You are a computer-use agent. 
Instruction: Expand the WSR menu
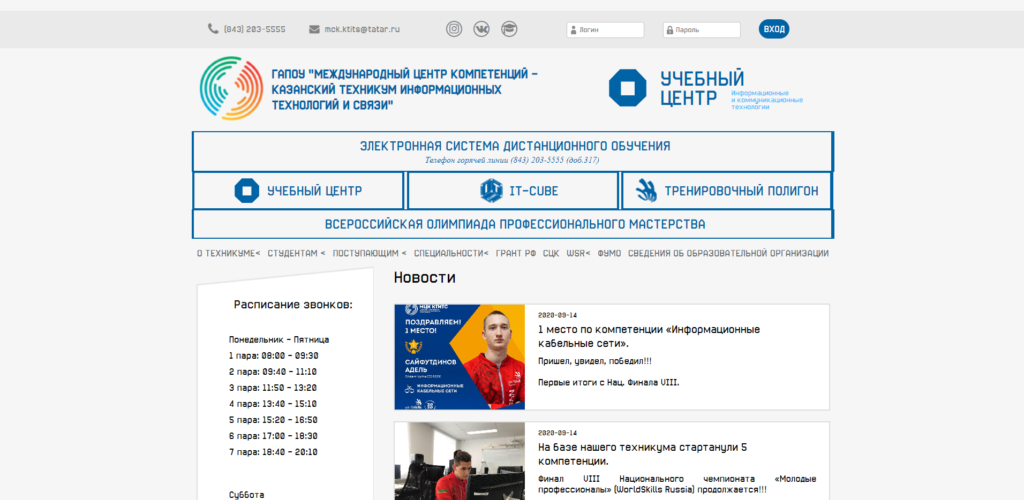(578, 253)
